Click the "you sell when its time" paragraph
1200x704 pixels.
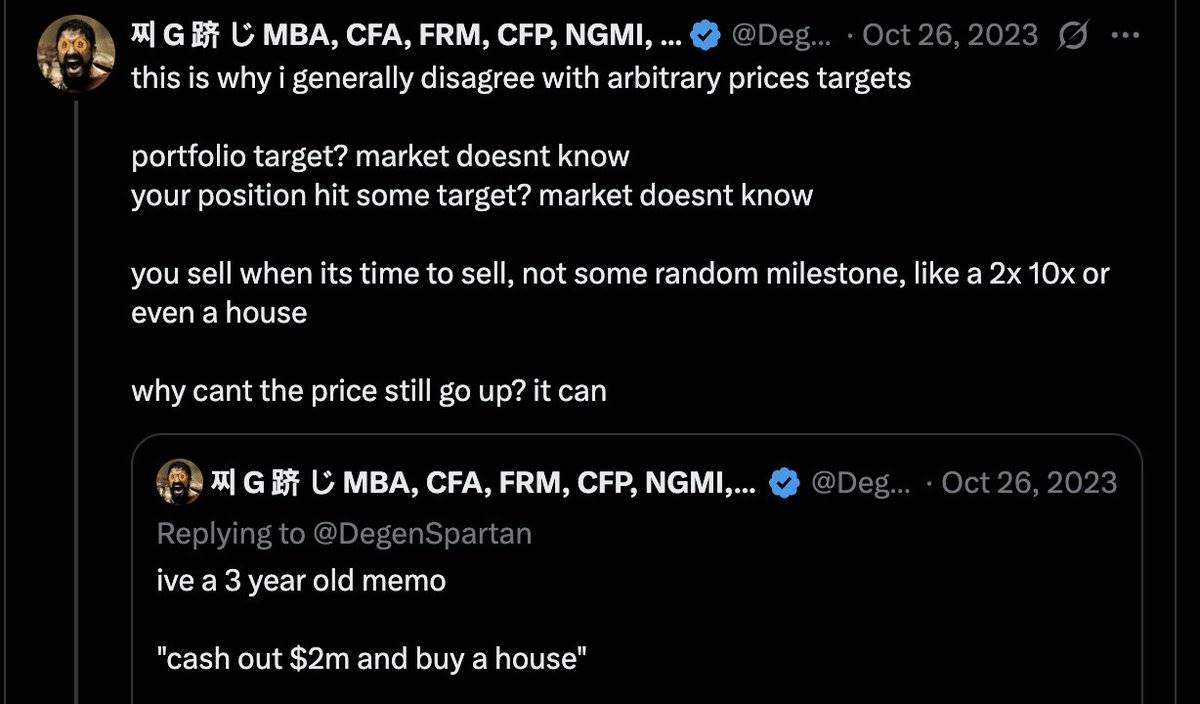620,274
